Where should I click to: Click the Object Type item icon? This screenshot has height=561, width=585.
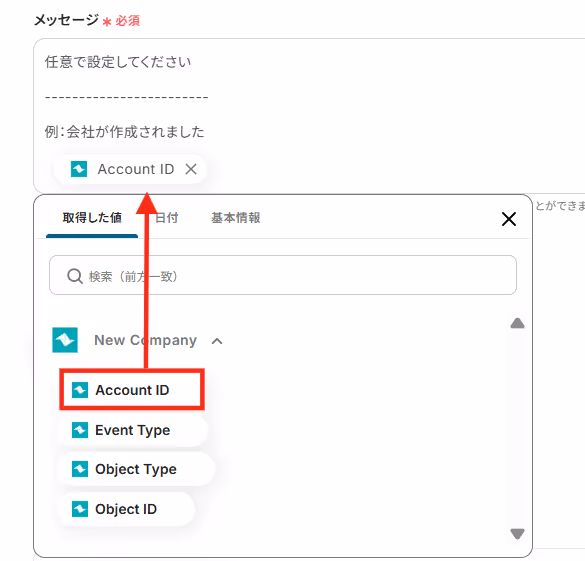(x=80, y=469)
